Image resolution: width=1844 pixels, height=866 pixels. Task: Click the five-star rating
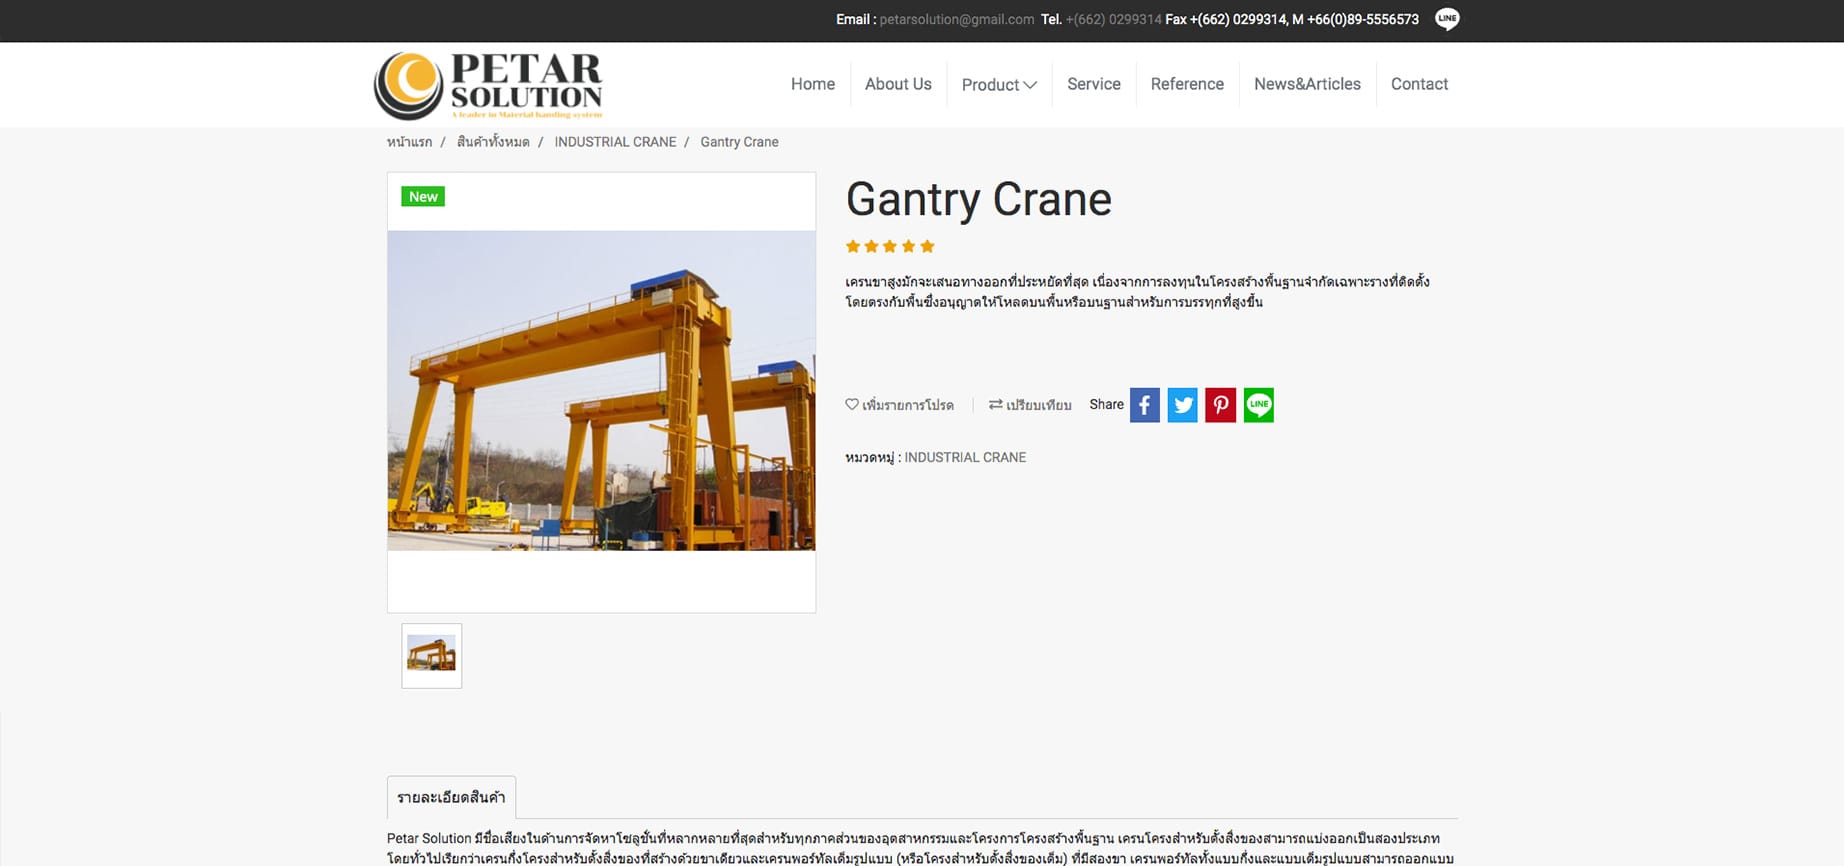889,246
